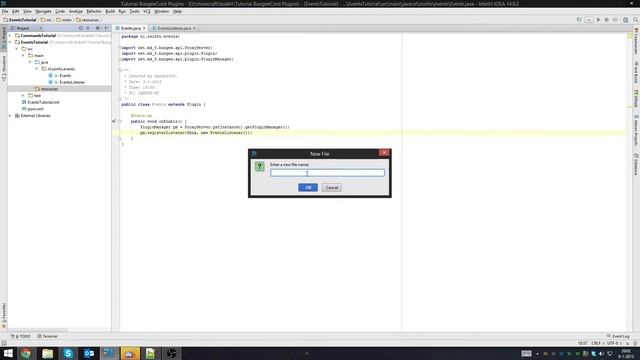The width and height of the screenshot is (640, 360).
Task: Click Search Everywhere magnifier icon
Action: tap(636, 20)
